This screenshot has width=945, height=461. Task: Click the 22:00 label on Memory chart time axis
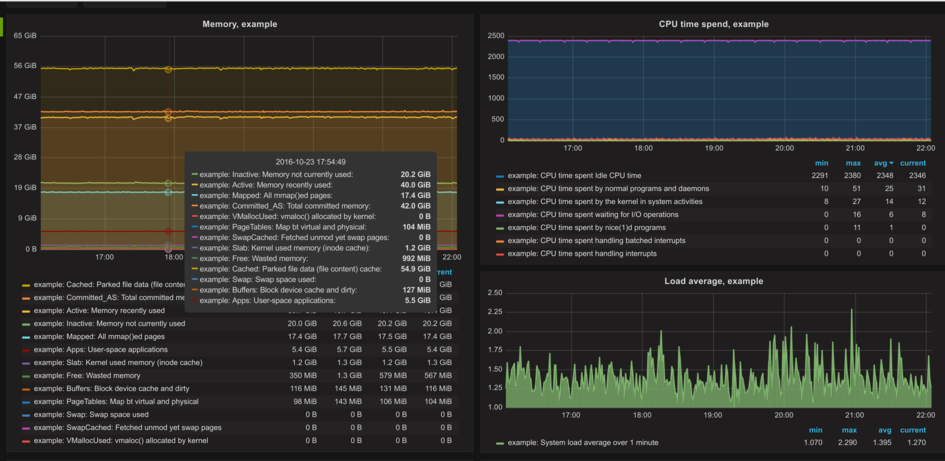451,257
